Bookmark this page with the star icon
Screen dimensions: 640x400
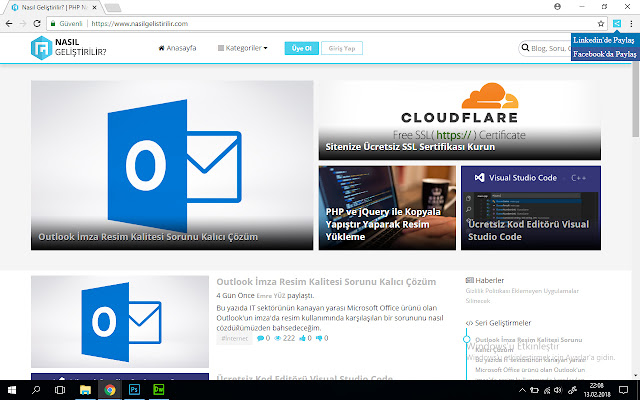601,23
